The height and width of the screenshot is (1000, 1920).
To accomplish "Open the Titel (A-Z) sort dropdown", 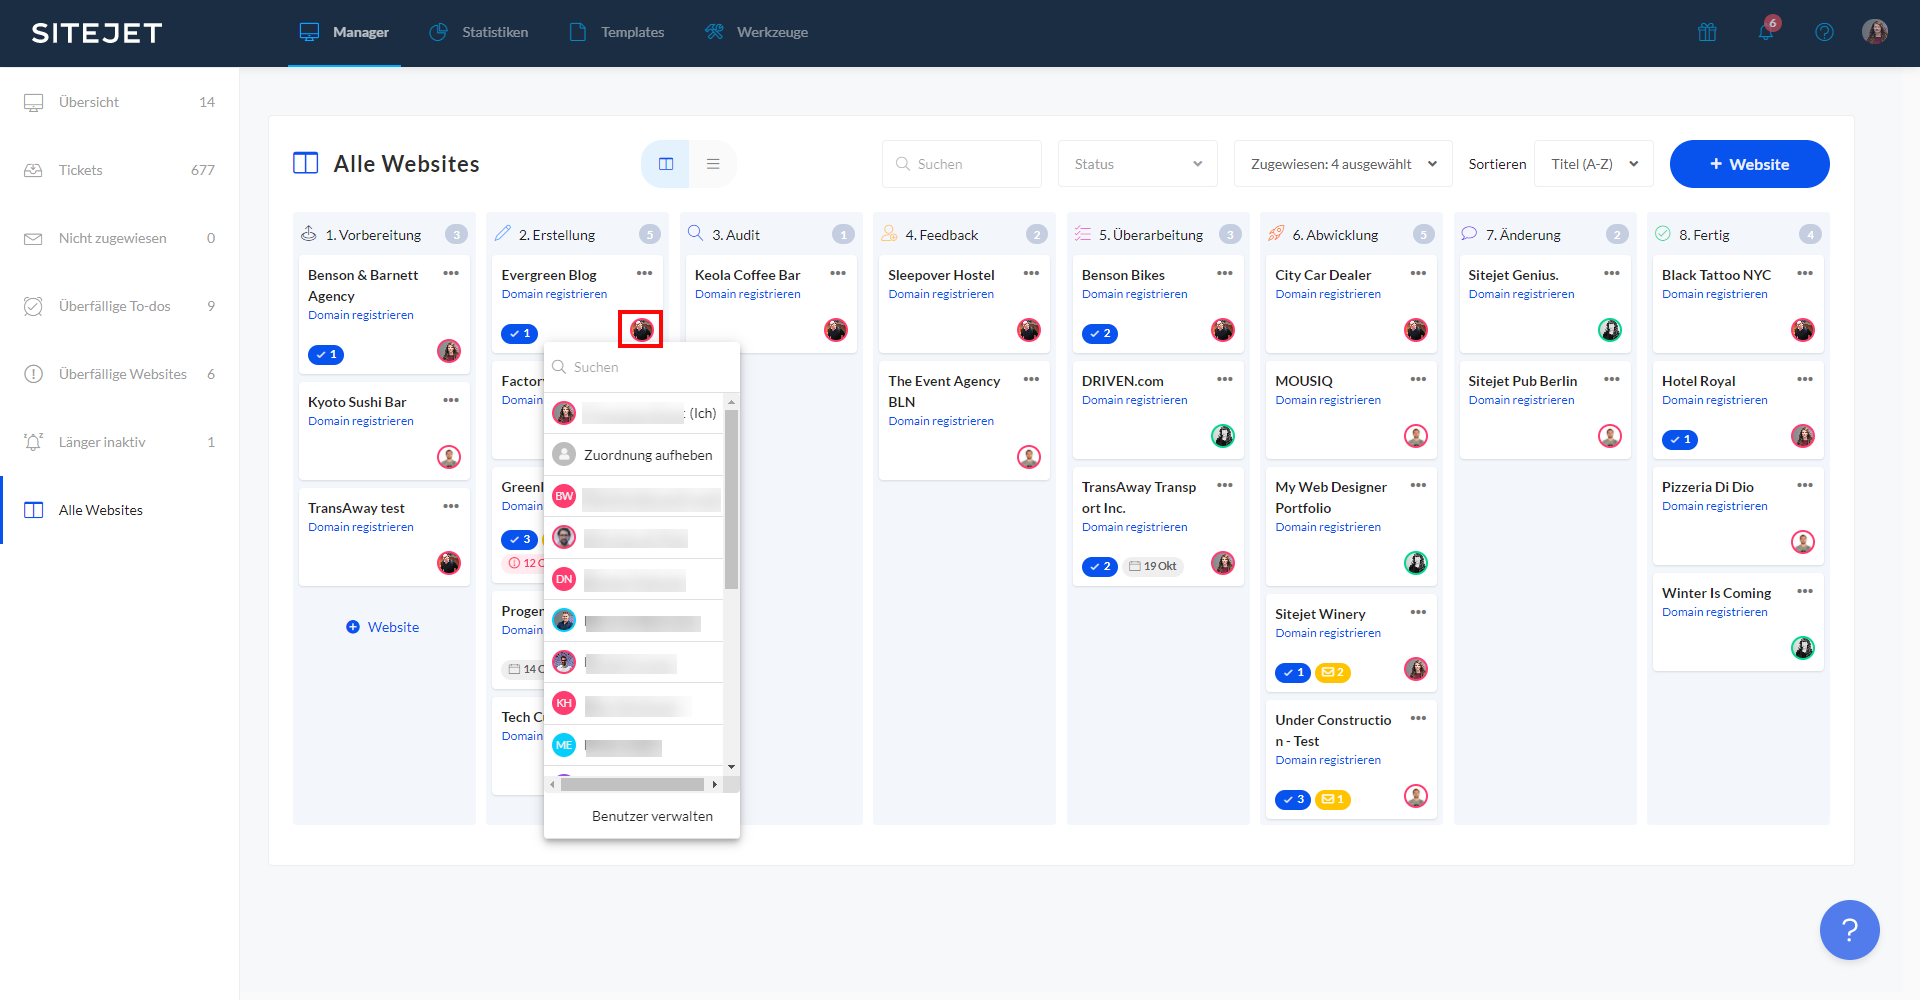I will tap(1594, 164).
